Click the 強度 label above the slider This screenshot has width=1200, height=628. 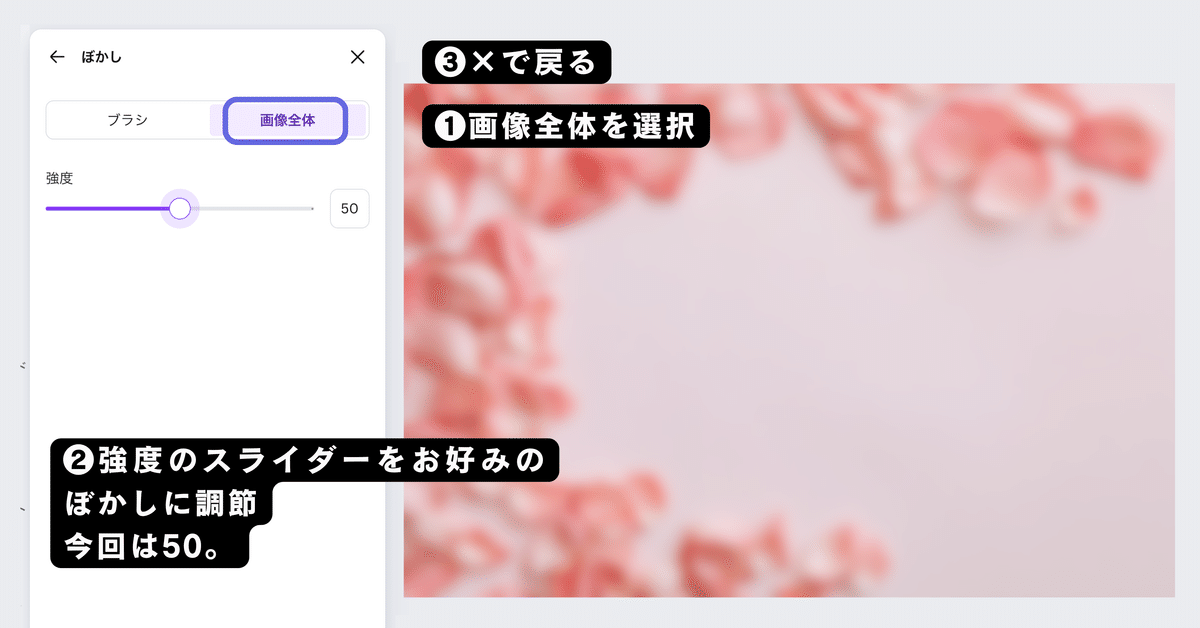59,178
